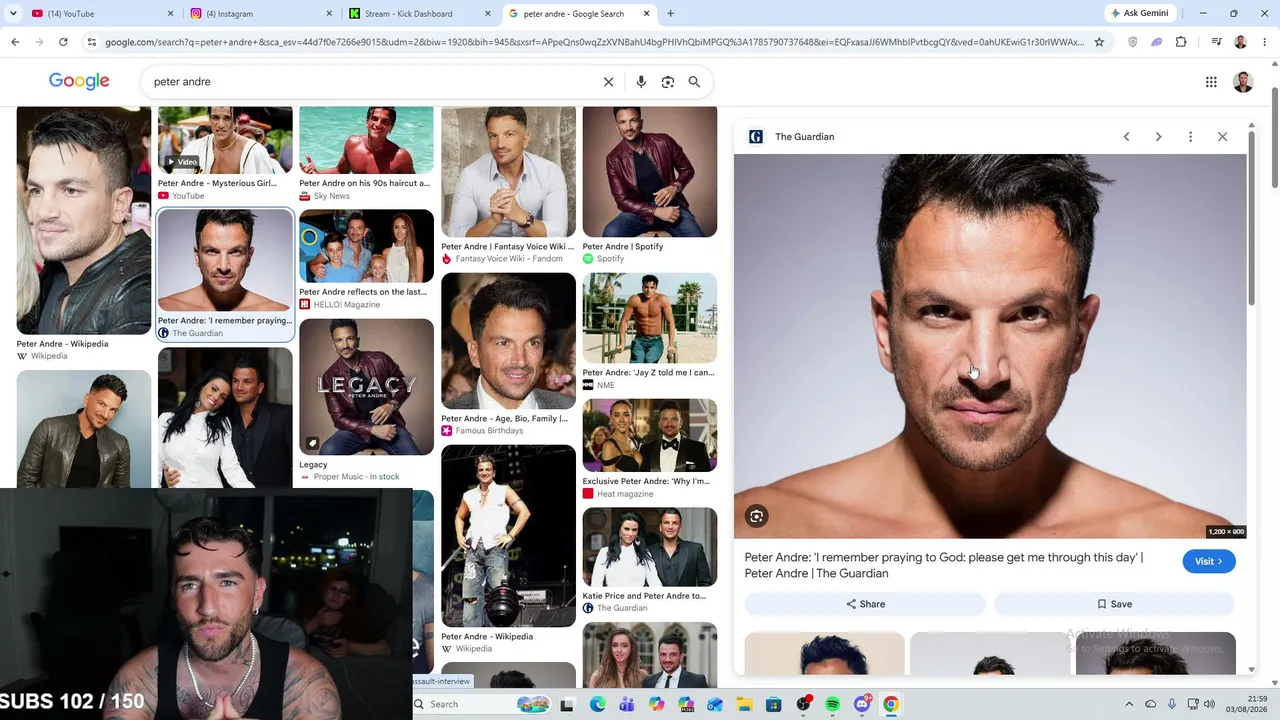Open the Google account avatar on the page
Image resolution: width=1280 pixels, height=720 pixels.
click(1243, 82)
